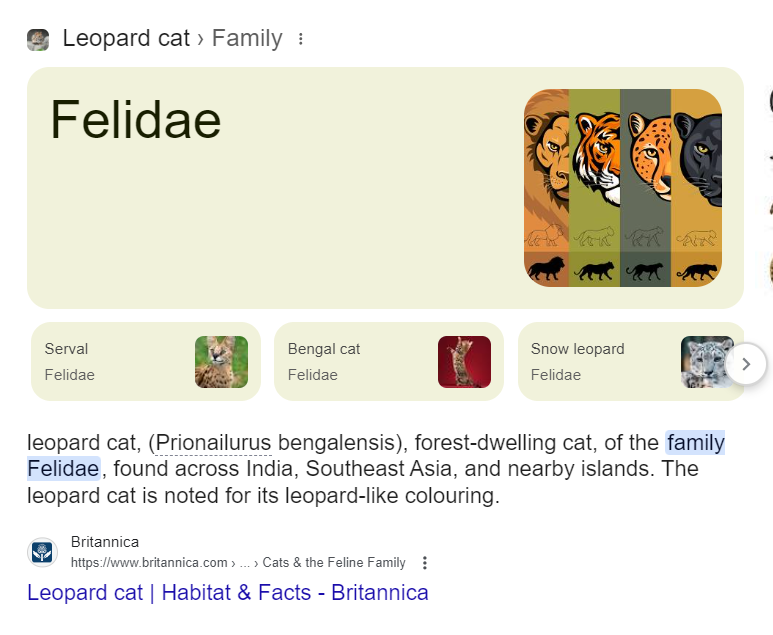Open three-dot menu next to Family breadcrumb
773x635 pixels.
pyautogui.click(x=301, y=39)
